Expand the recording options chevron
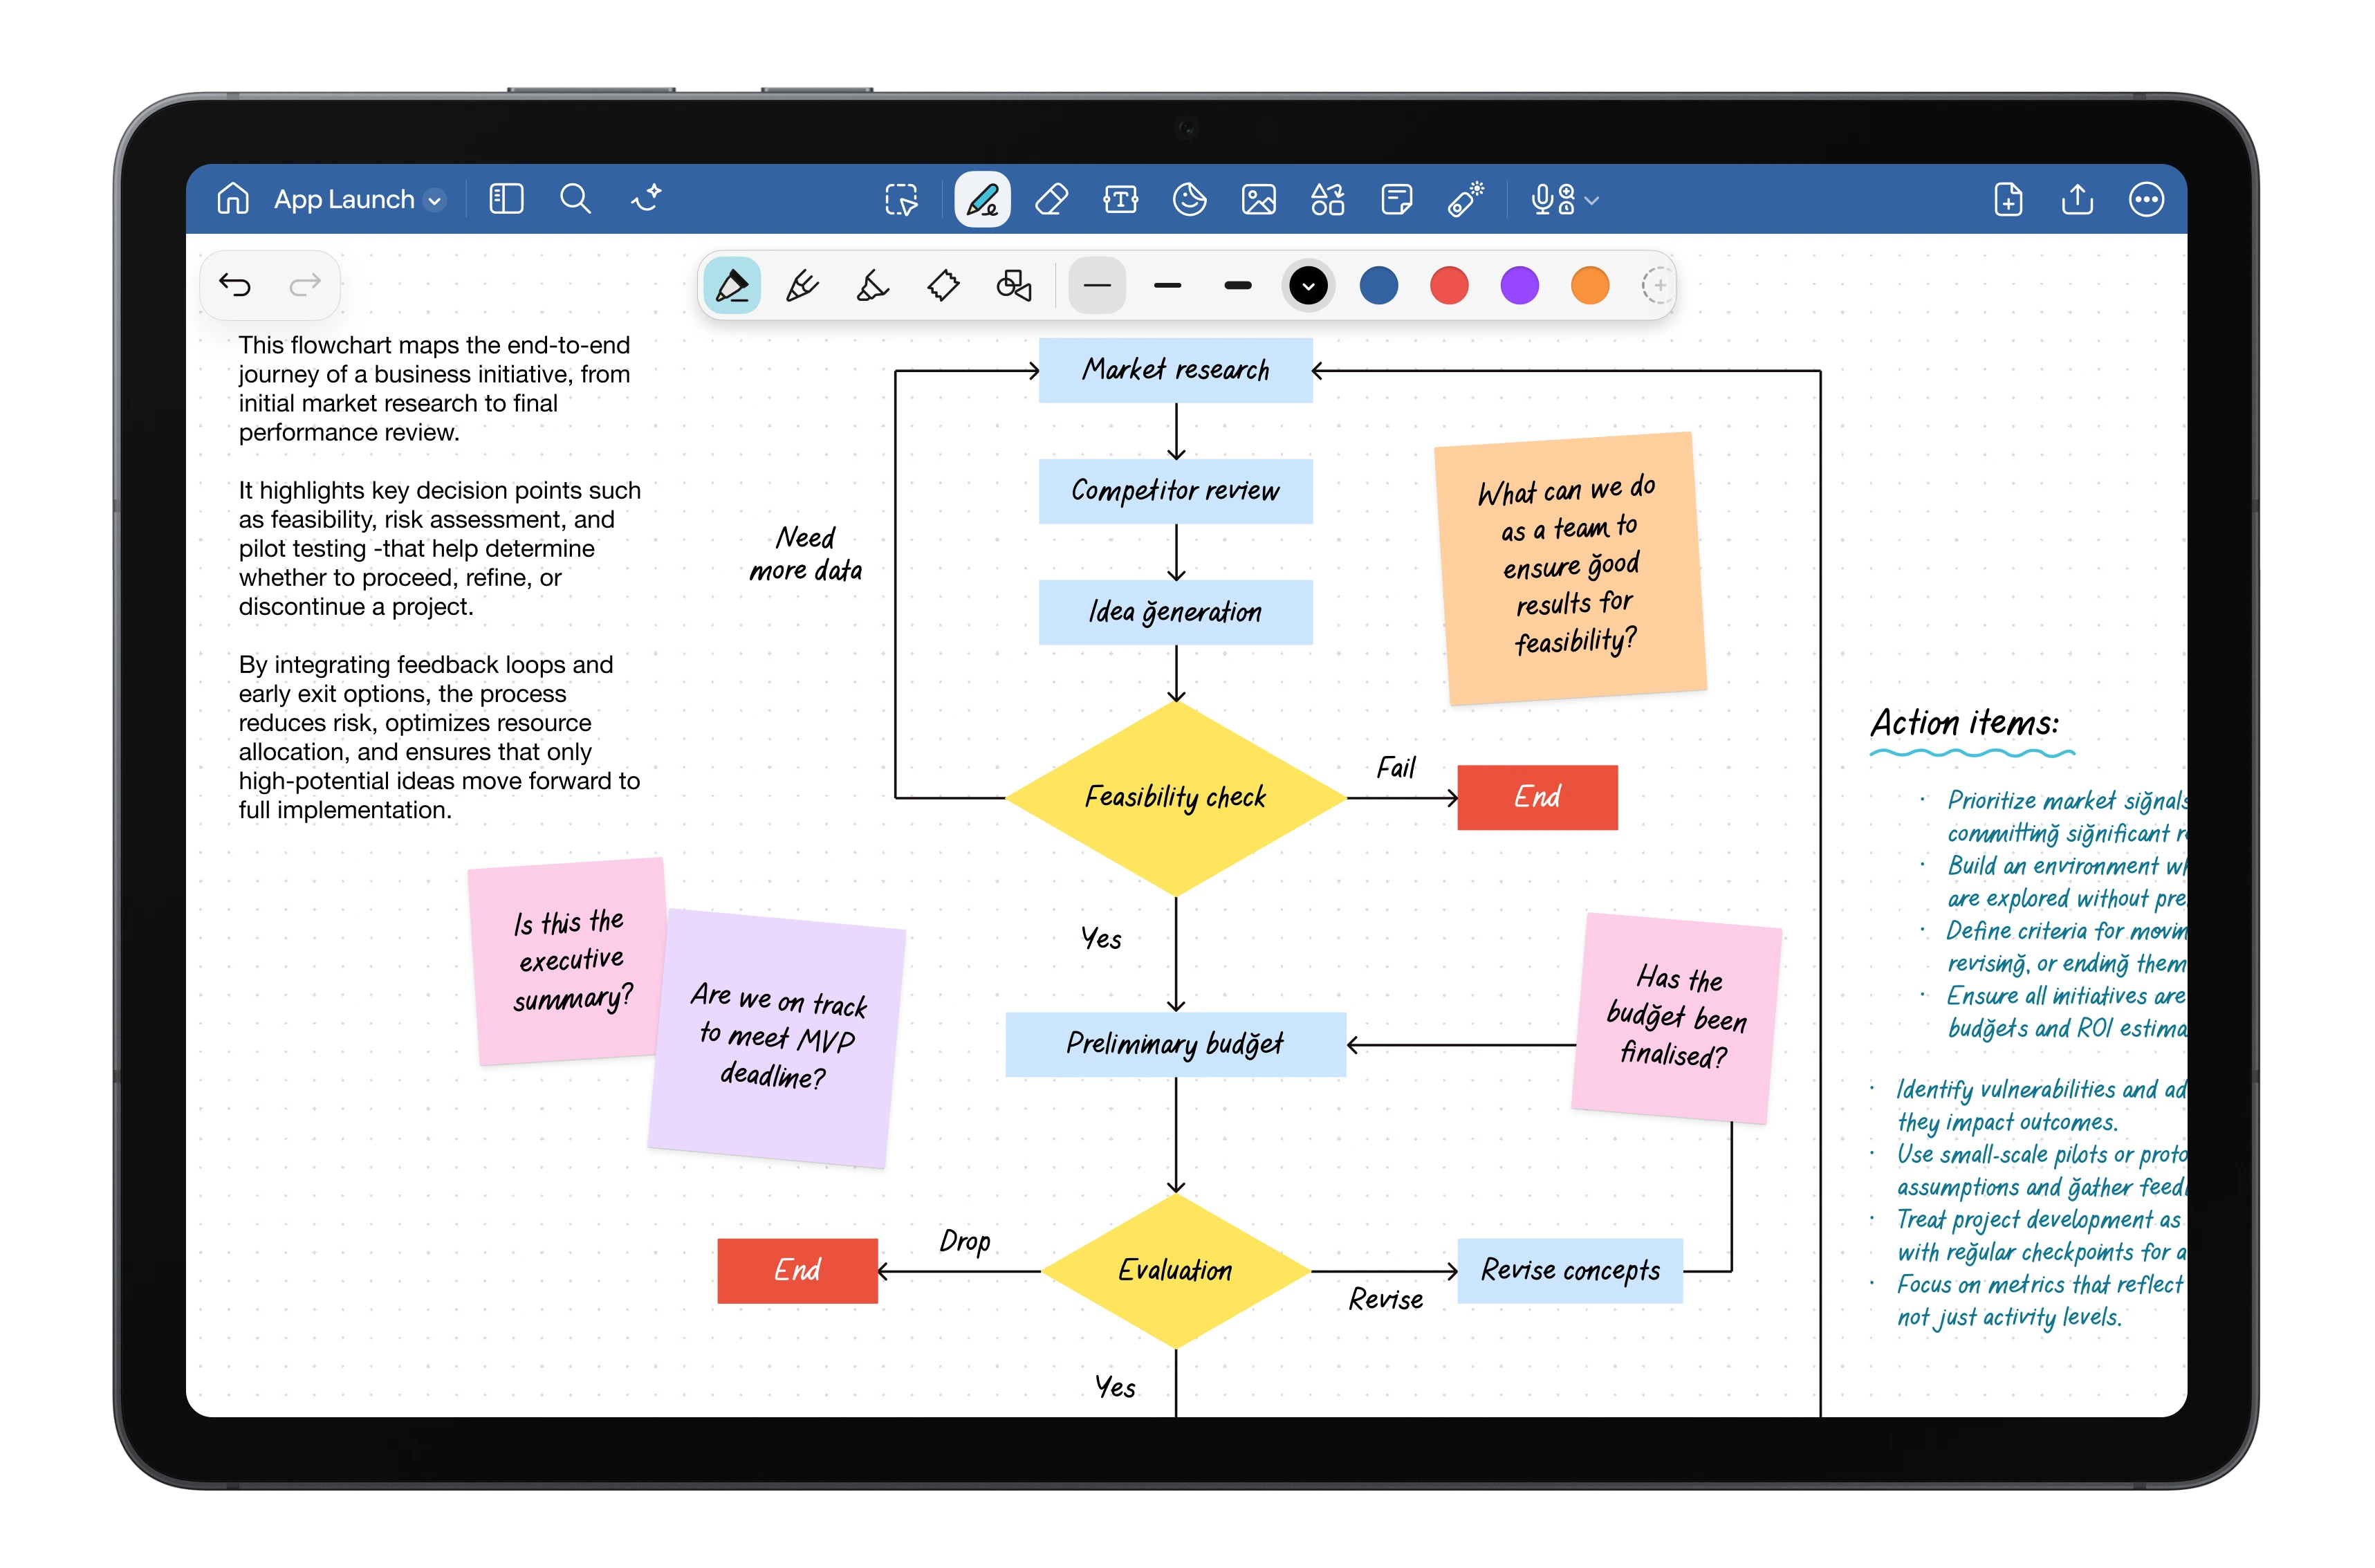This screenshot has width=2375, height=1568. [x=1592, y=201]
